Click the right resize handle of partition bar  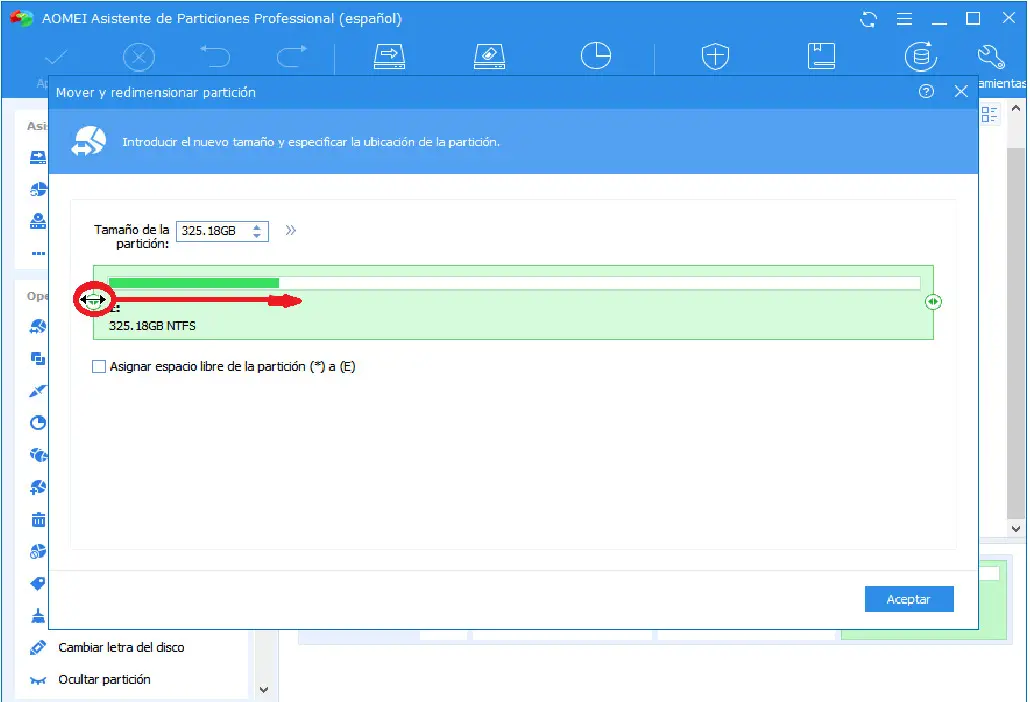pyautogui.click(x=933, y=301)
